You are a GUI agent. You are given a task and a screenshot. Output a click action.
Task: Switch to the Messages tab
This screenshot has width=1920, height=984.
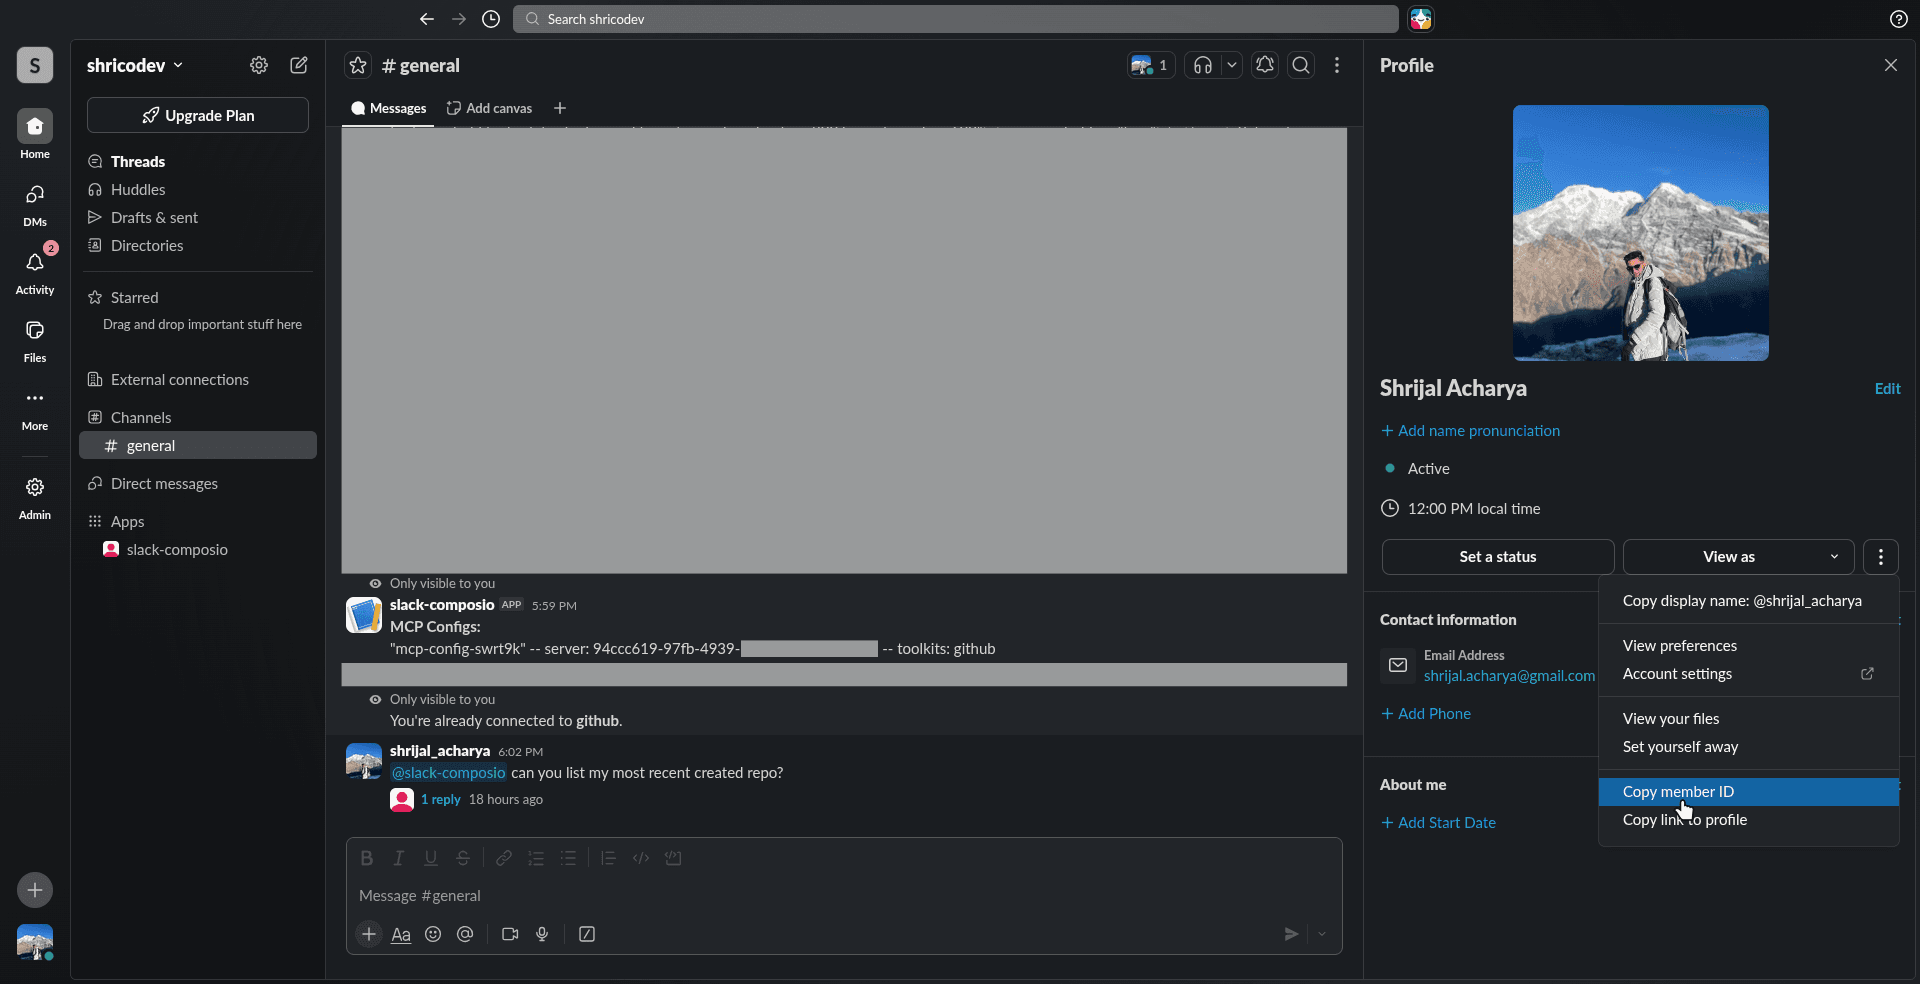coord(388,108)
